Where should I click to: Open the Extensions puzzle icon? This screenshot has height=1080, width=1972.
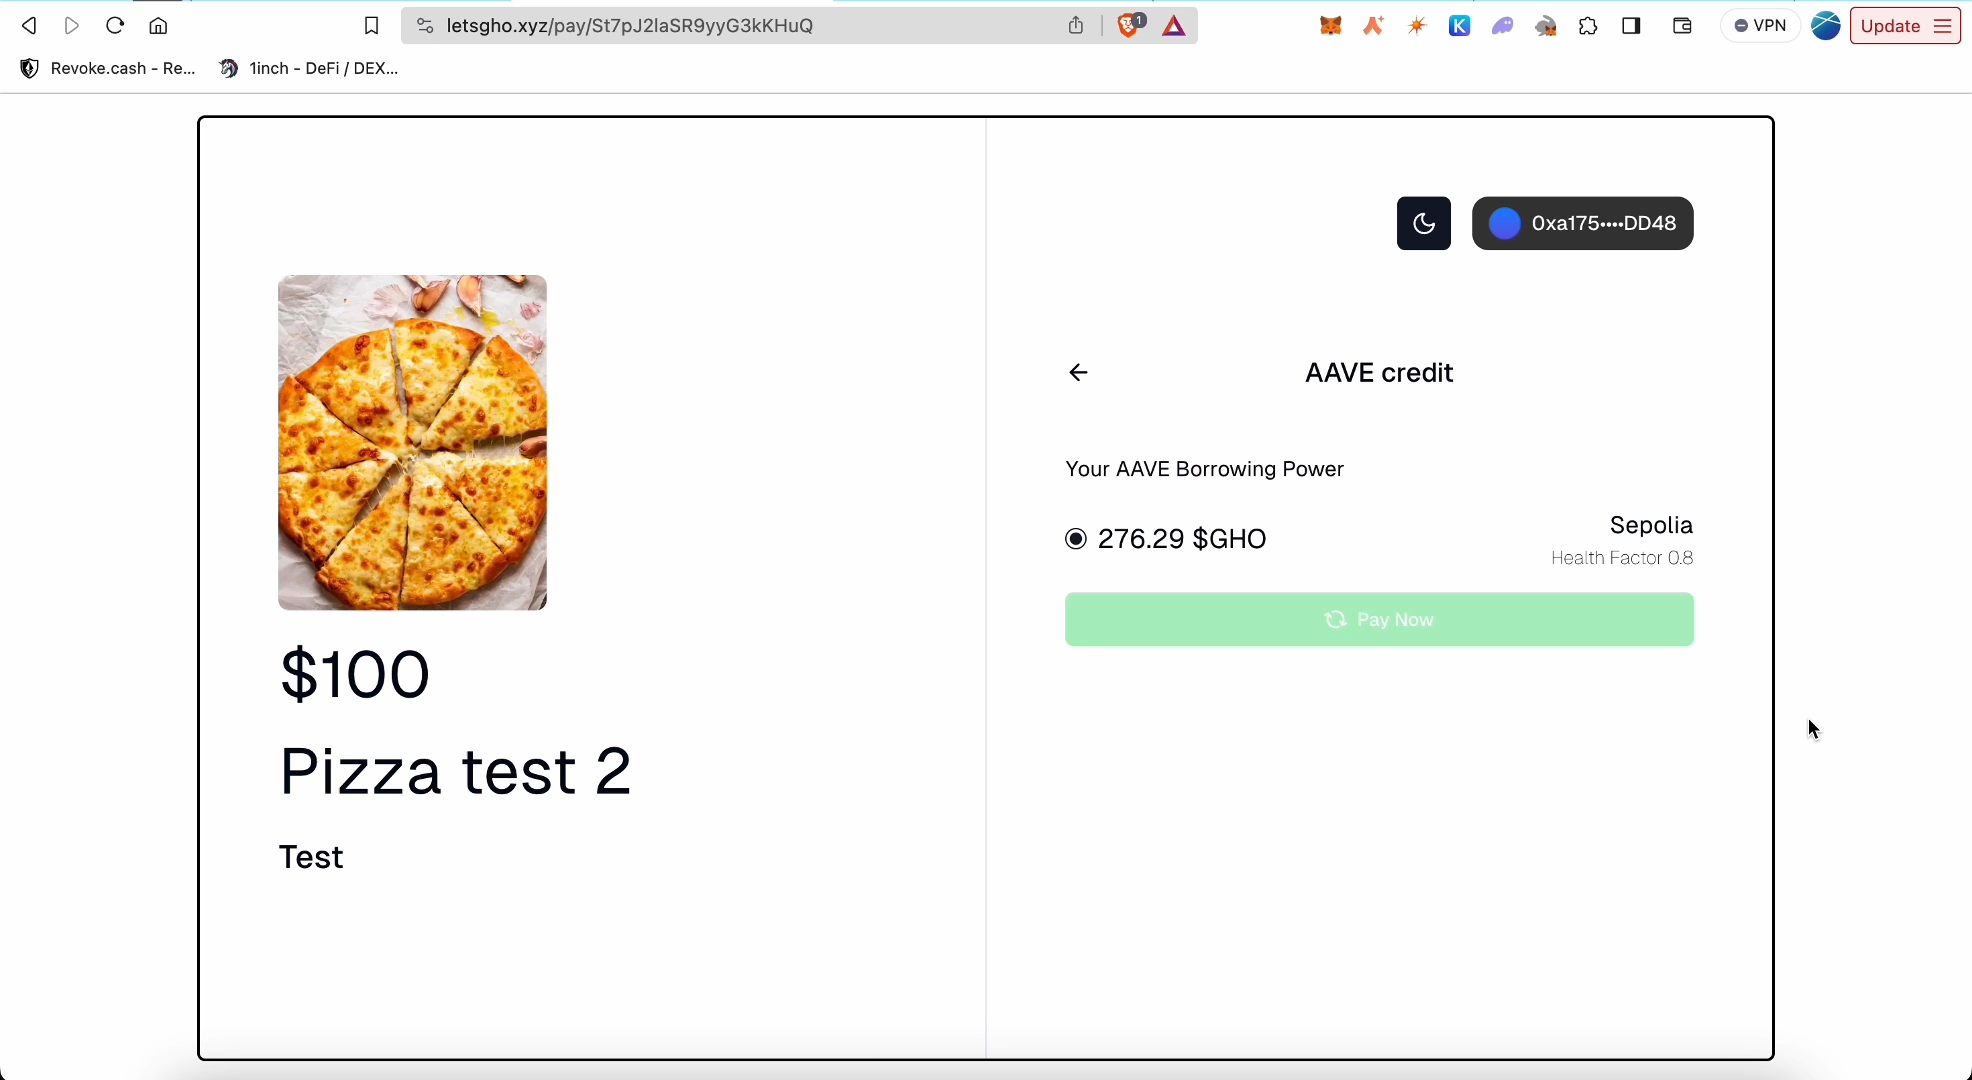[1588, 26]
